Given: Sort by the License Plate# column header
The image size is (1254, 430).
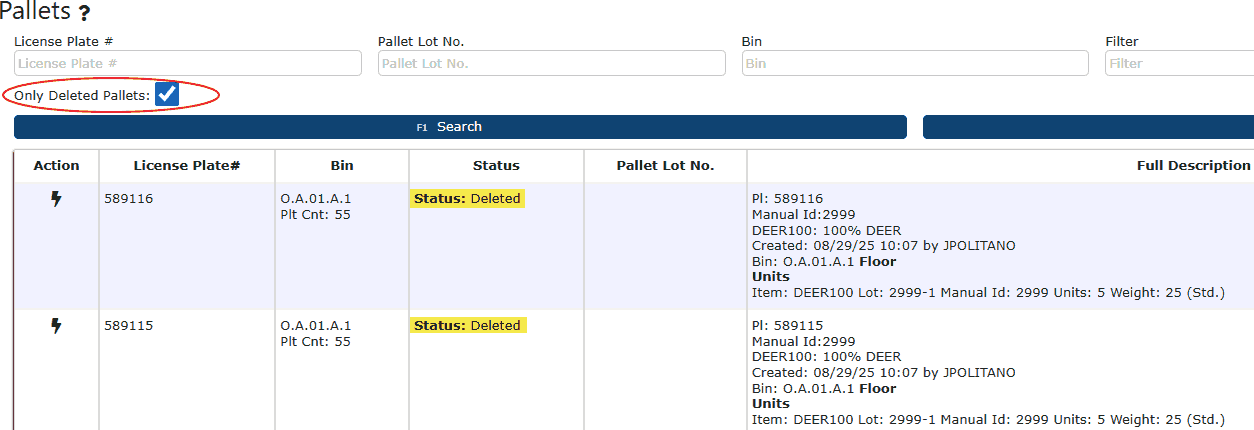Looking at the screenshot, I should pos(187,166).
